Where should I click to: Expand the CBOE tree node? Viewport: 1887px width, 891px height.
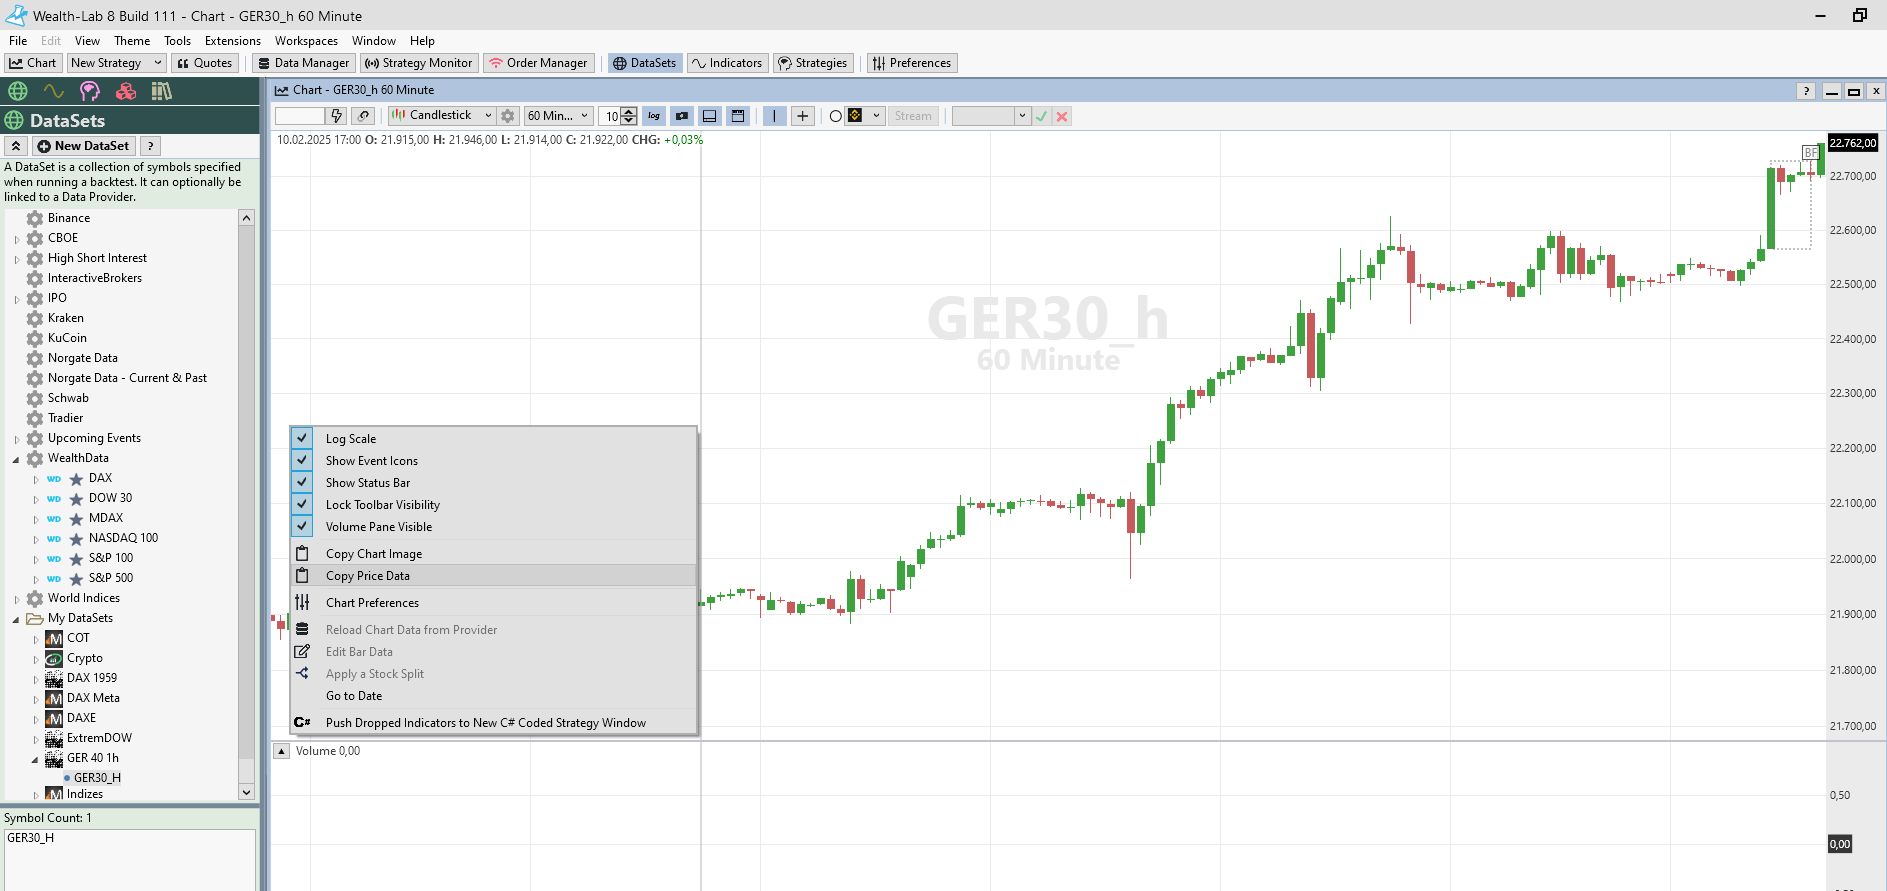tap(17, 239)
